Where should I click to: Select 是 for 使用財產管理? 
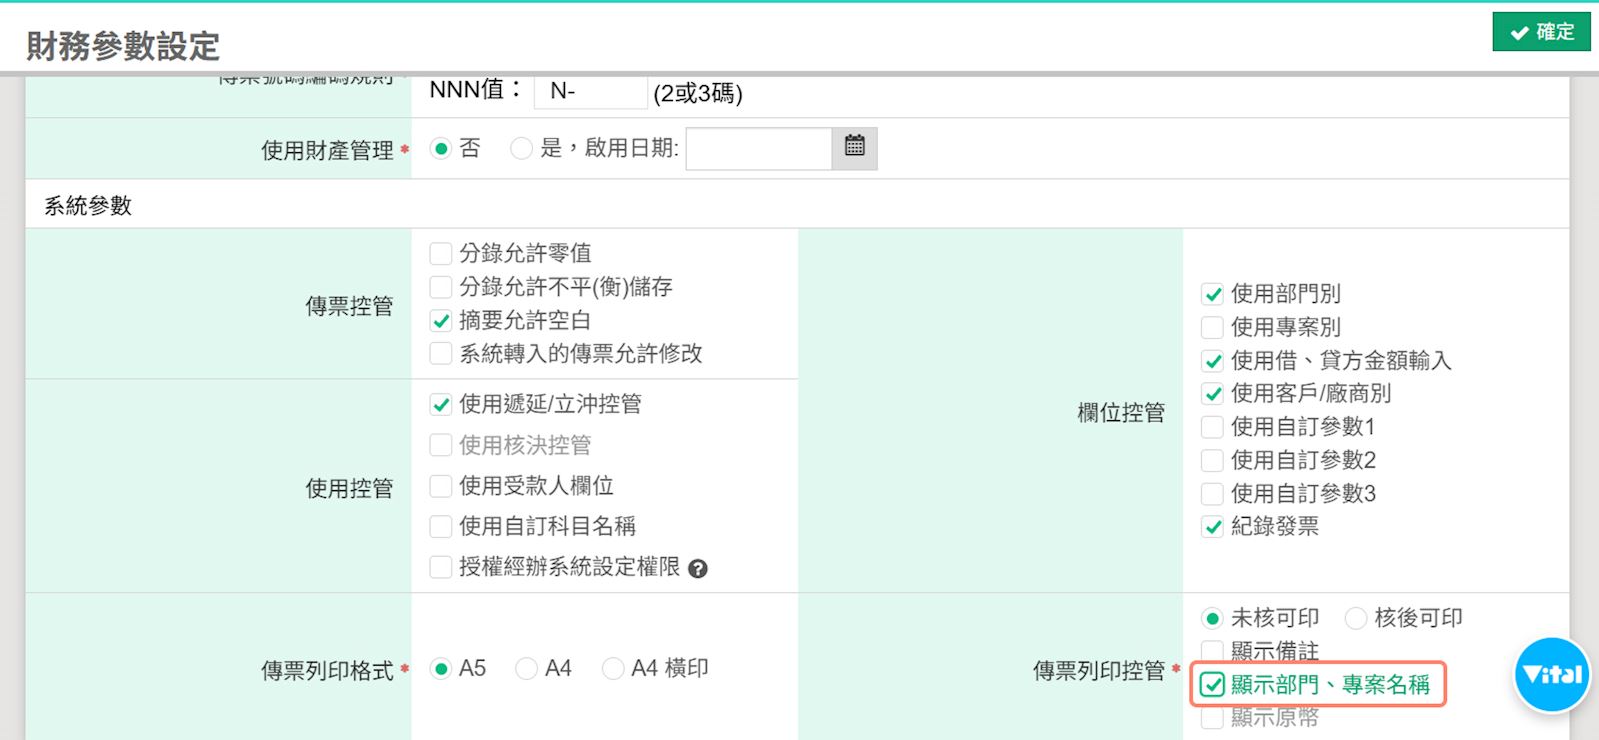[x=521, y=149]
